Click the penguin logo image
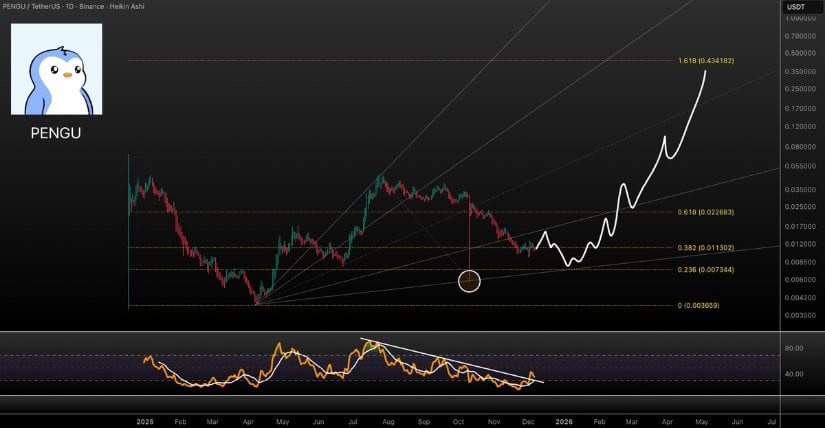This screenshot has width=825, height=428. (x=56, y=69)
